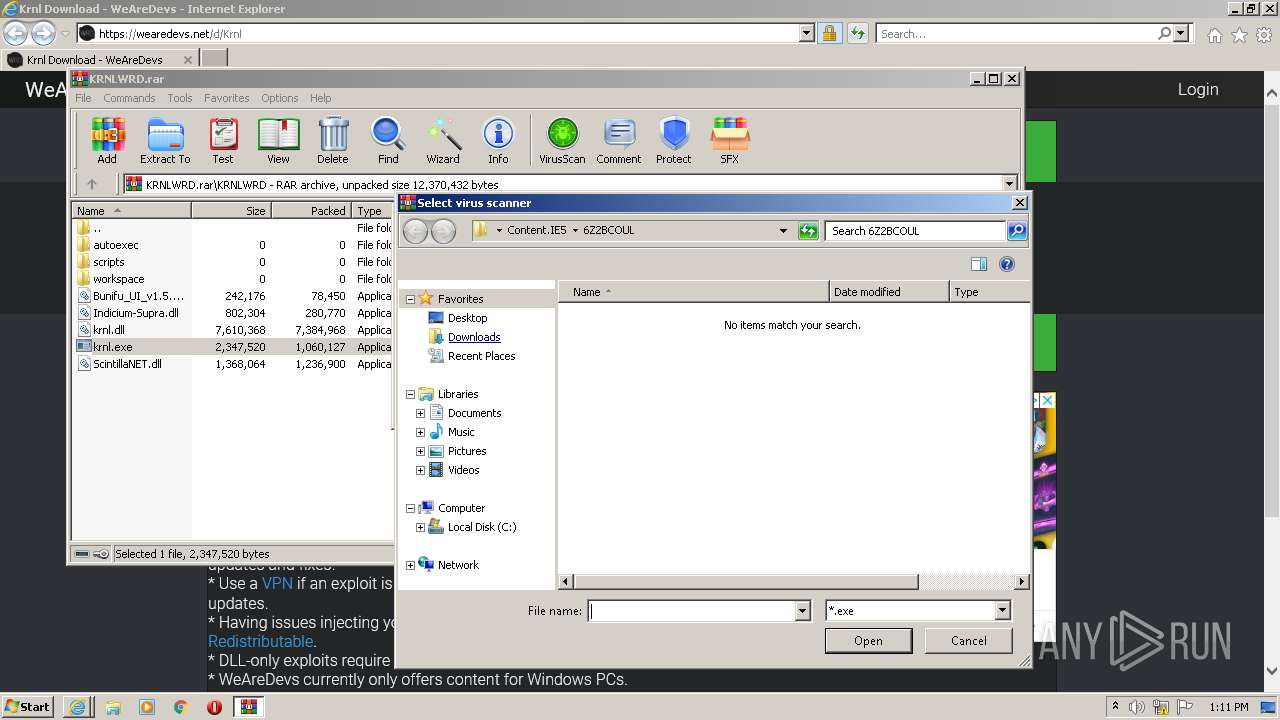1280x720 pixels.
Task: Open the *.exe file type dropdown
Action: (x=1002, y=611)
